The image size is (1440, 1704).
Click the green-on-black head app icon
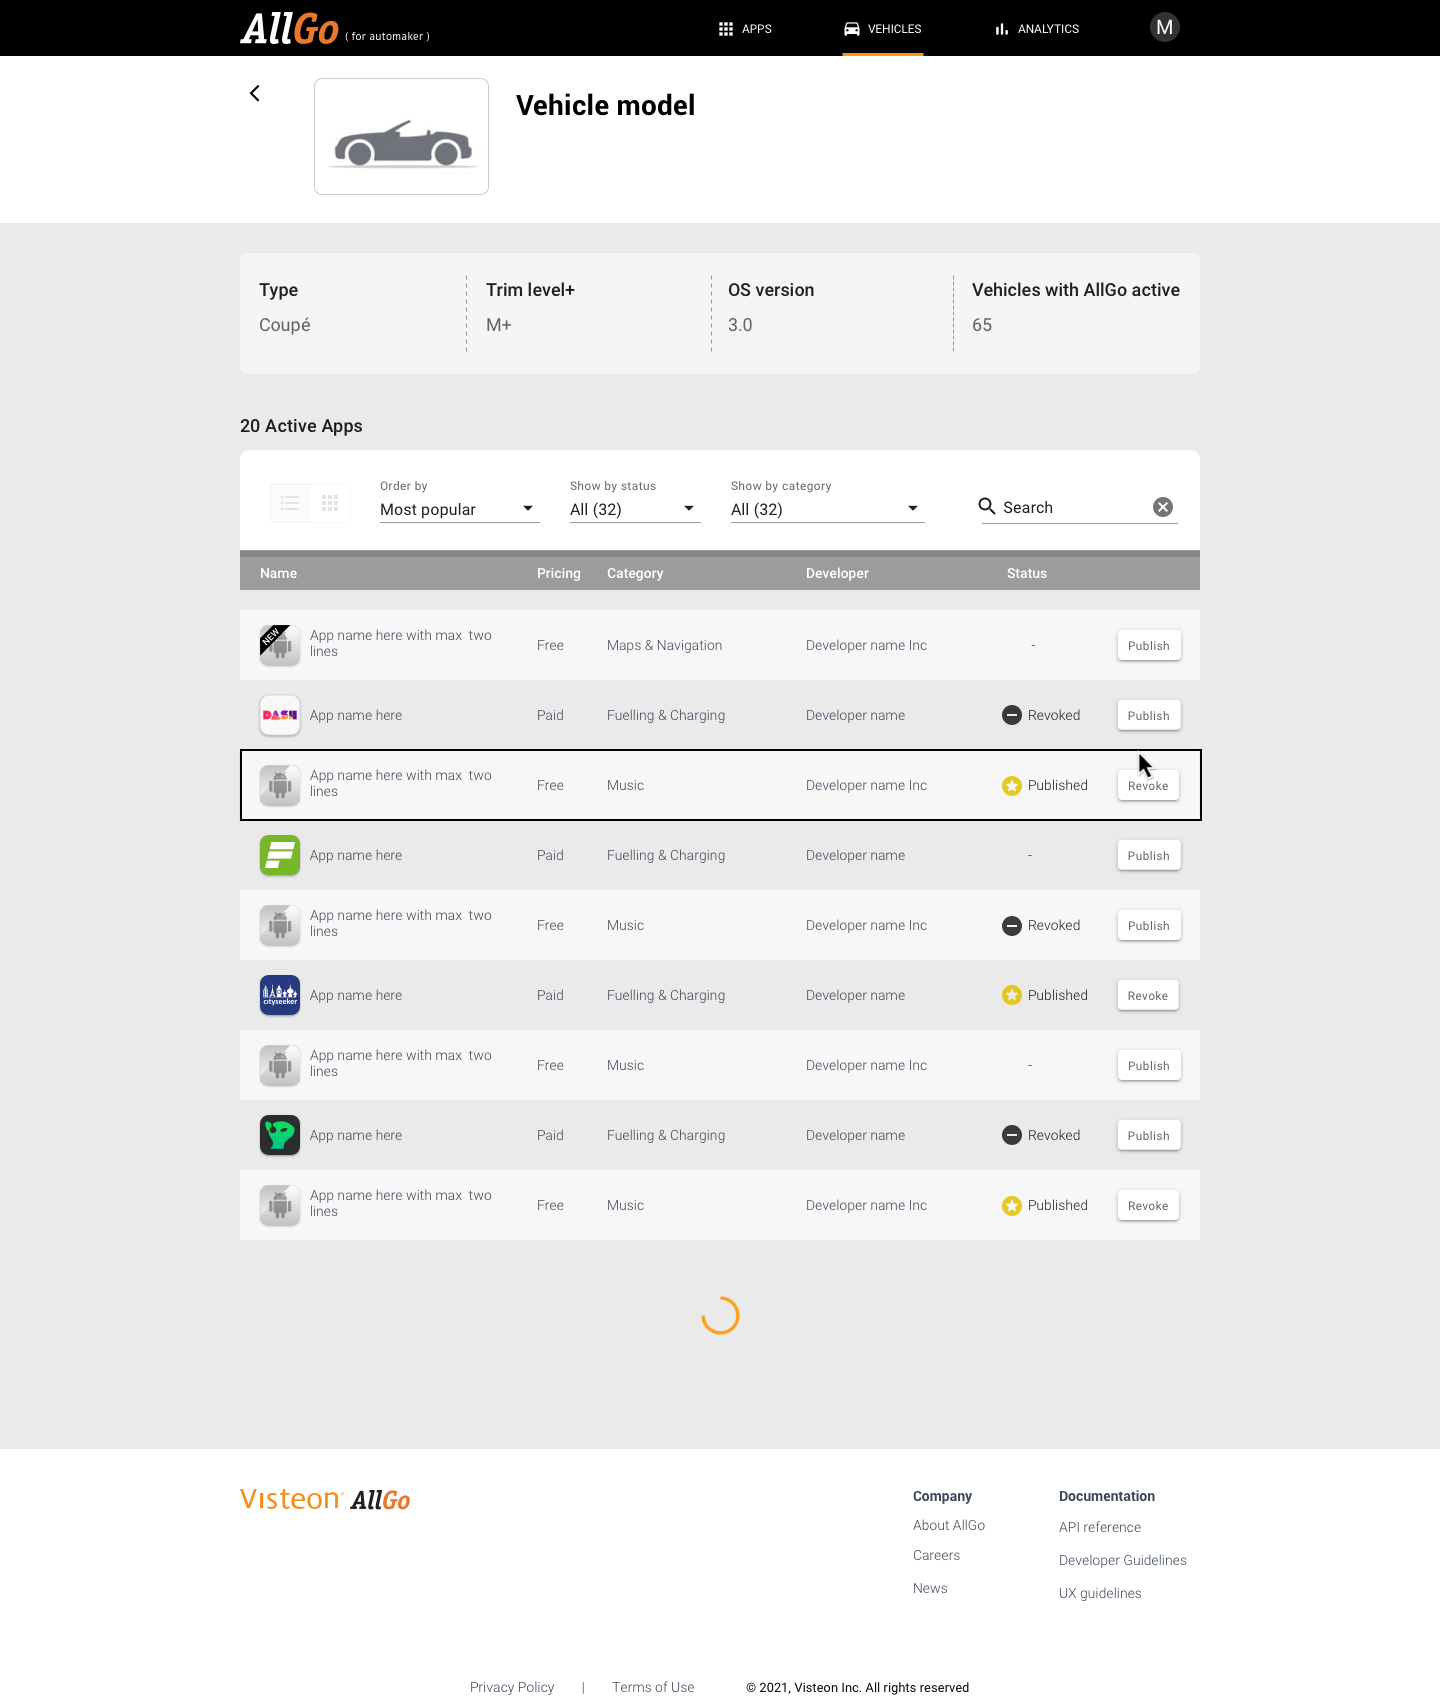[280, 1135]
